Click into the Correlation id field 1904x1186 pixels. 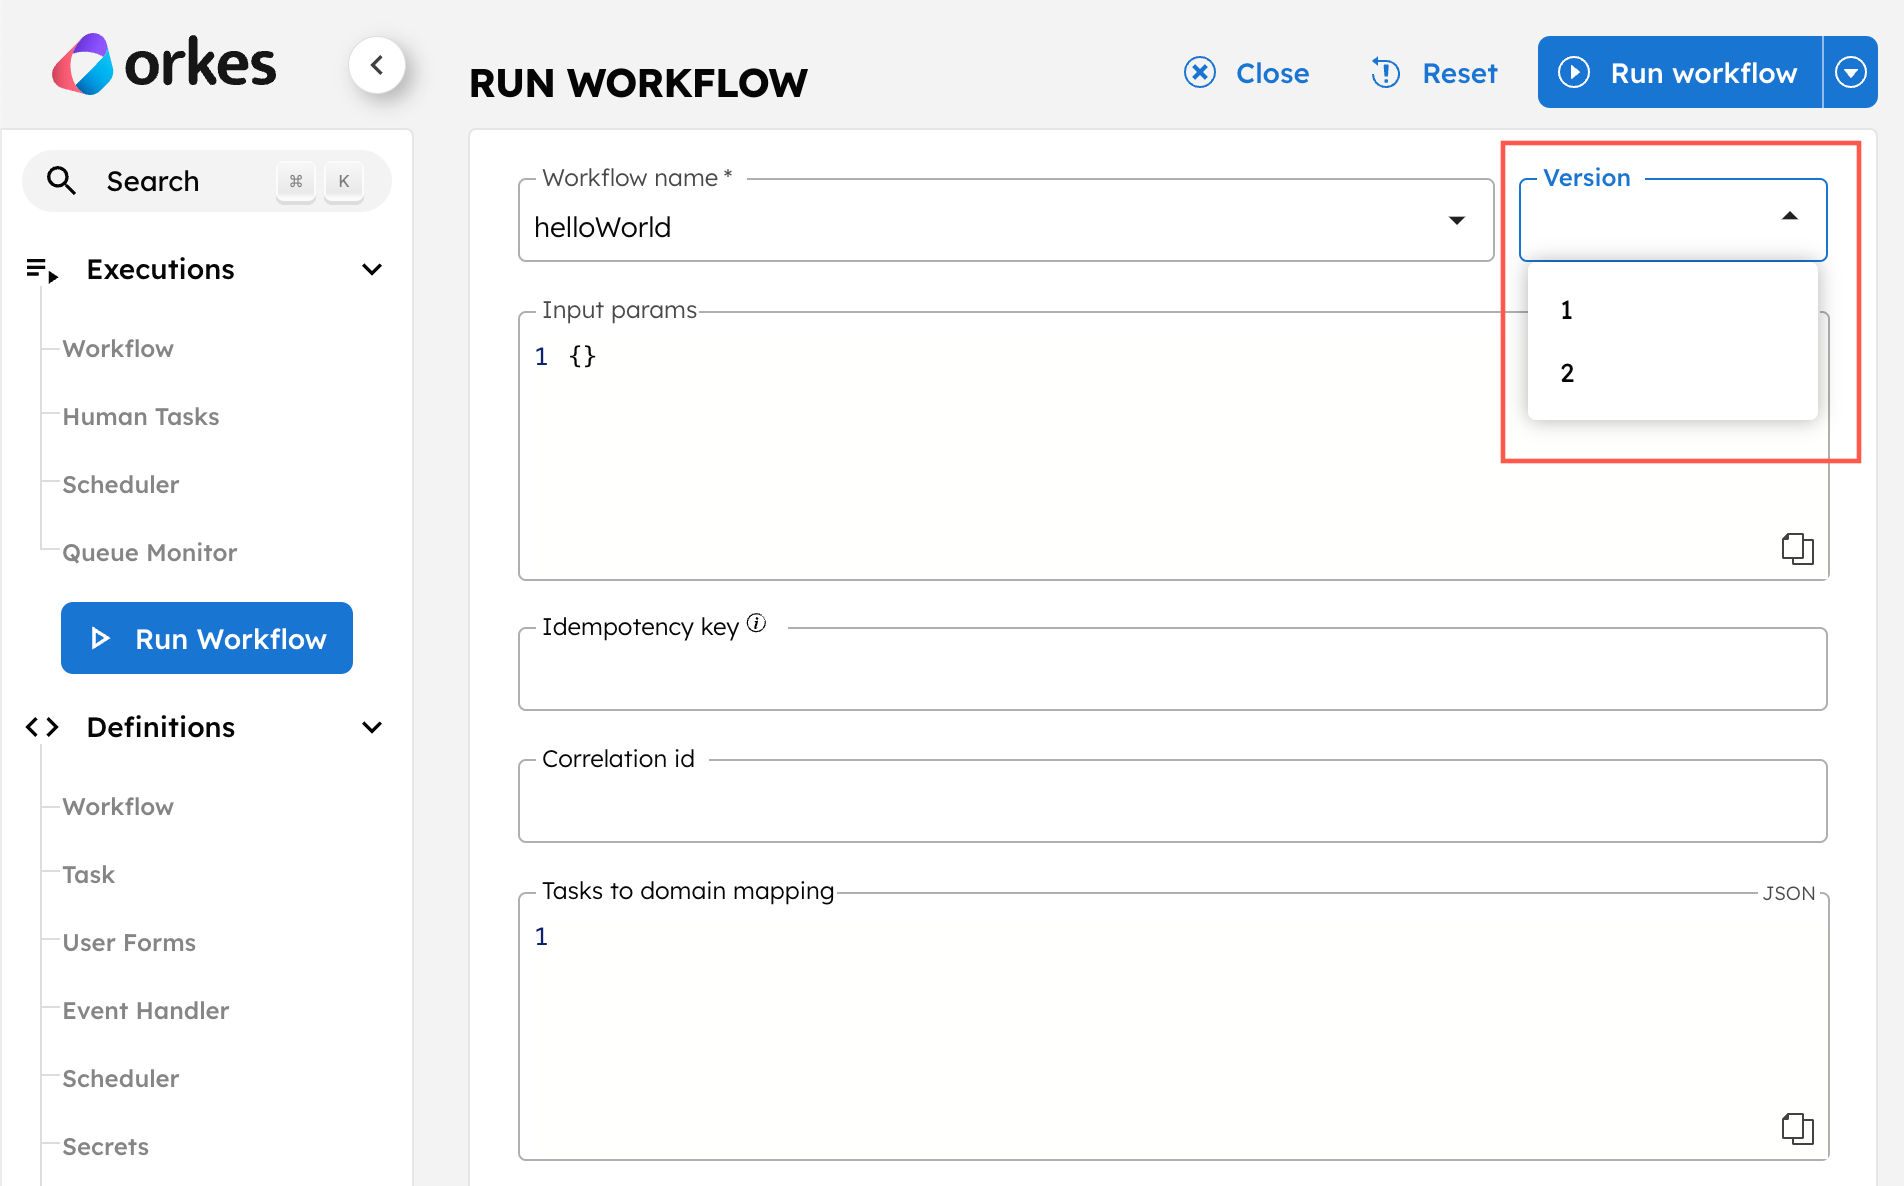point(1172,801)
